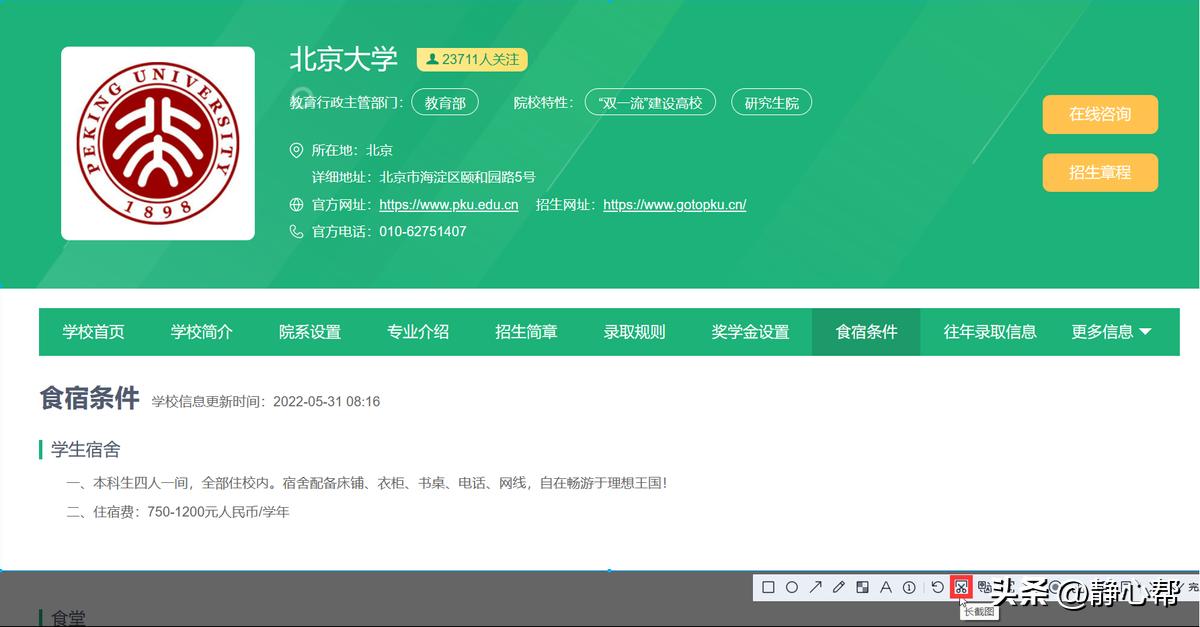Select the ellipse drawing tool
1200x627 pixels.
(791, 587)
